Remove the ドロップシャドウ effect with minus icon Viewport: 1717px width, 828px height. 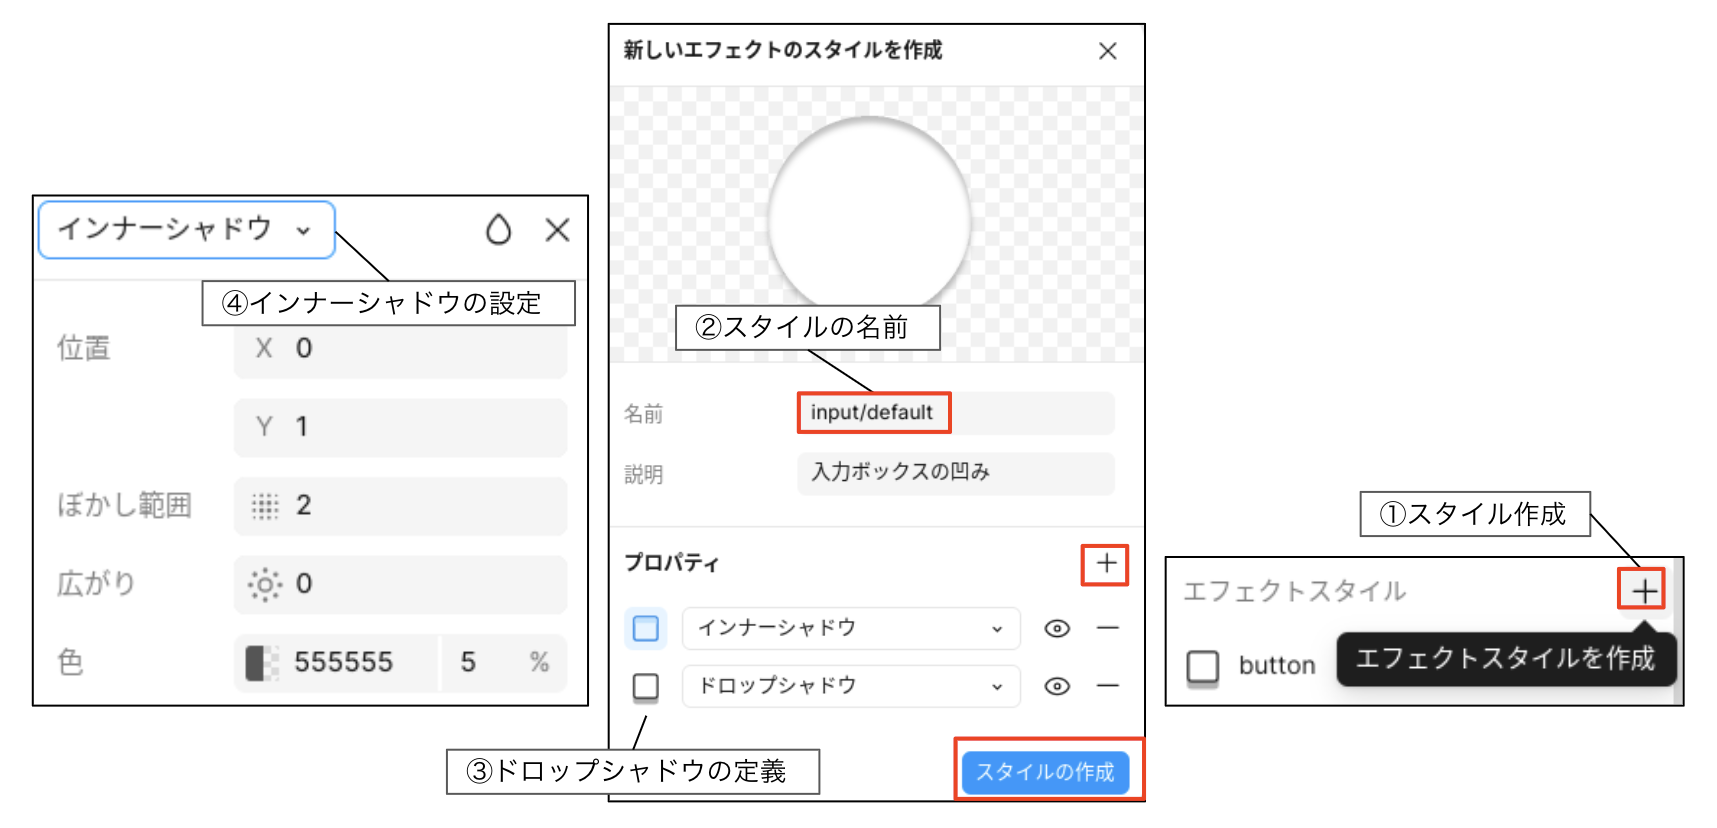[x=1107, y=686]
